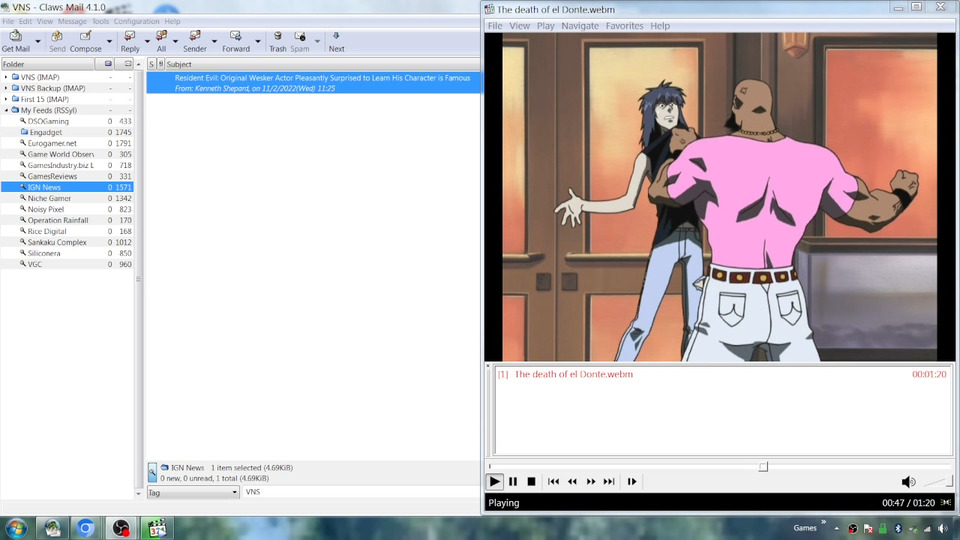Open the Reply dropdown arrow
This screenshot has width=960, height=540.
click(x=147, y=42)
